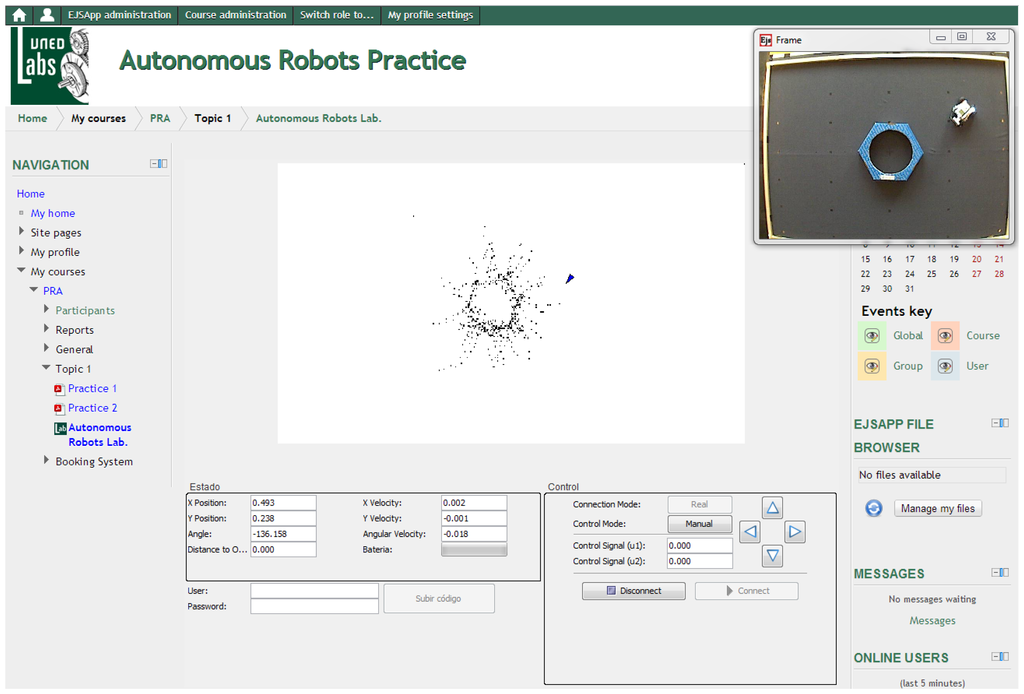This screenshot has width=1024, height=694.
Task: Open the Switch role to menu
Action: (337, 15)
